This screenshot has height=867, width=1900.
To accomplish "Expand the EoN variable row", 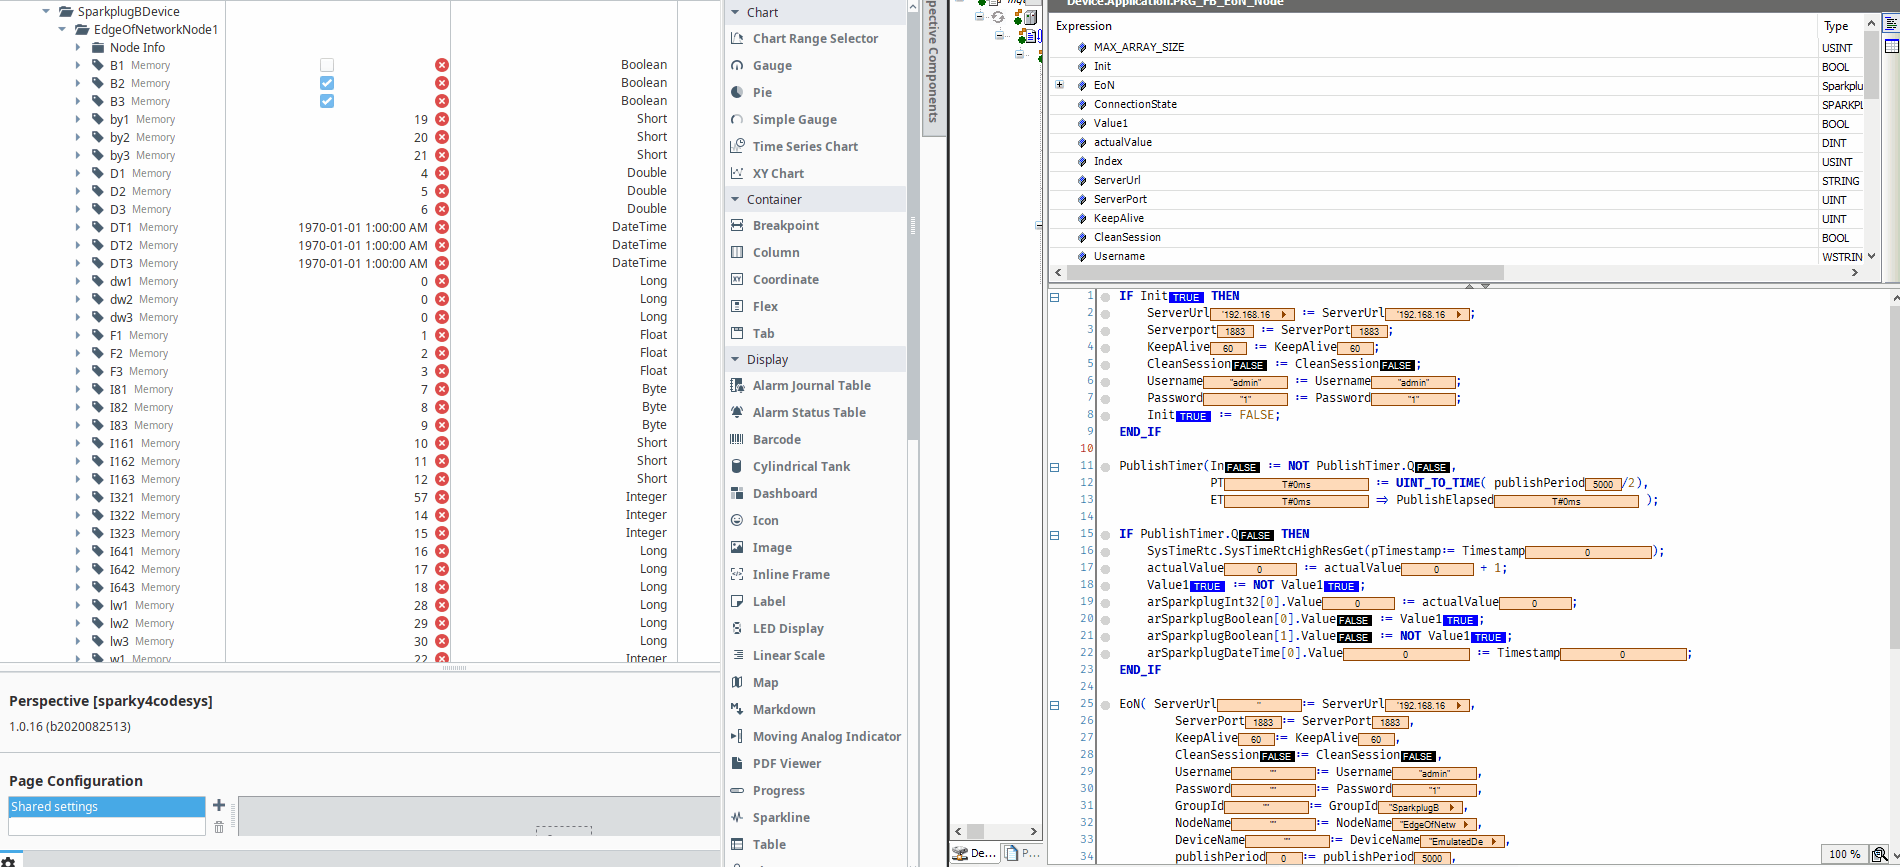I will click(x=1059, y=85).
